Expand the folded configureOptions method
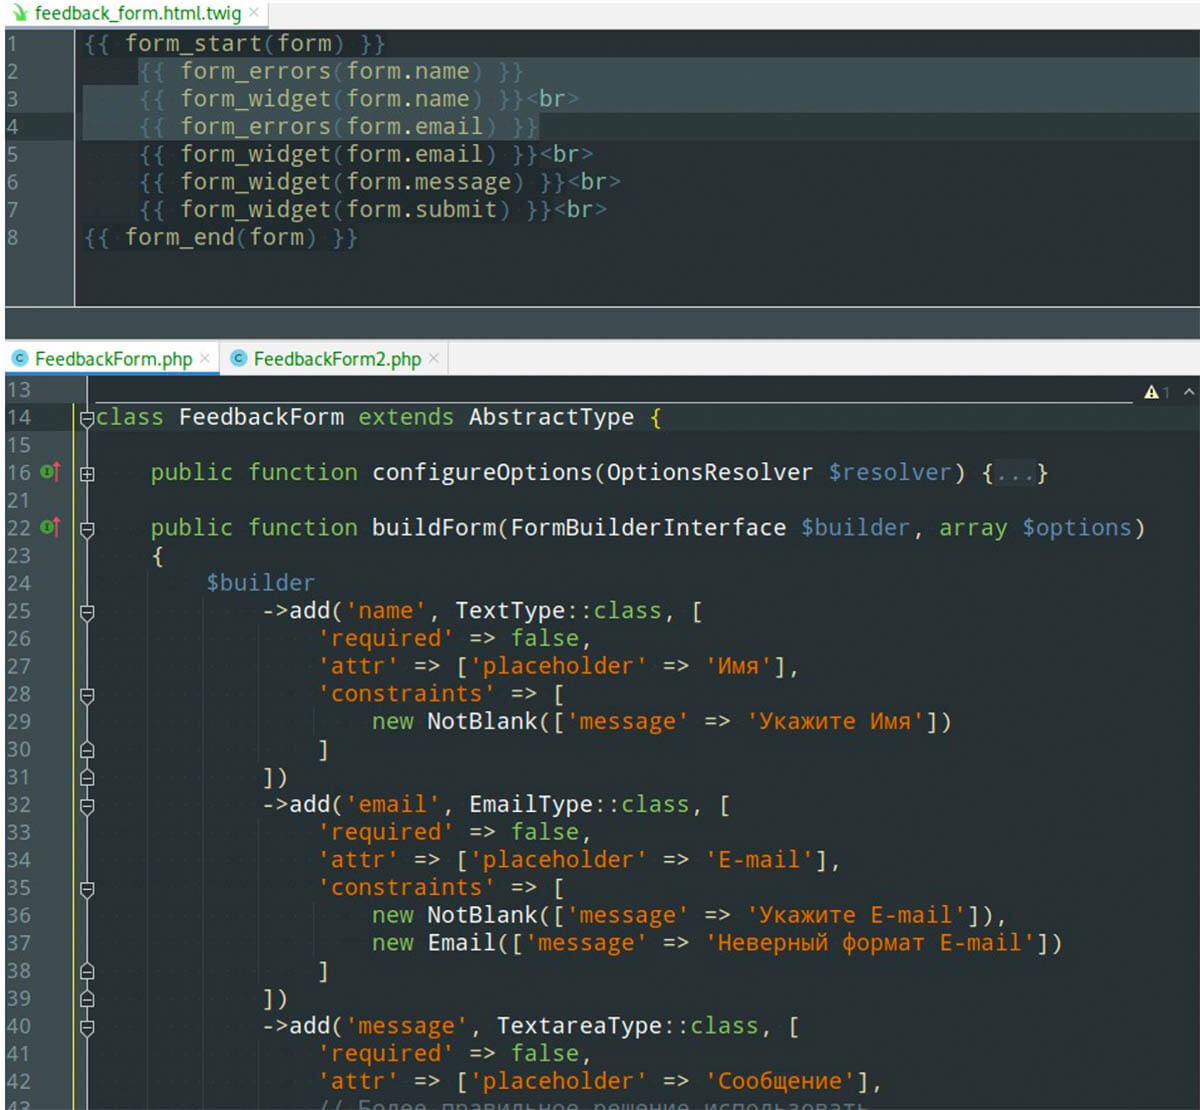This screenshot has width=1200, height=1110. (x=87, y=474)
